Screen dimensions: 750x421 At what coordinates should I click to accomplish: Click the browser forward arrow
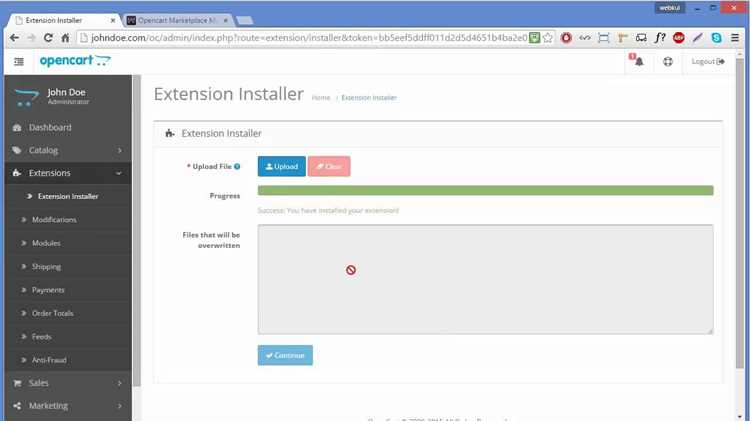click(x=31, y=37)
